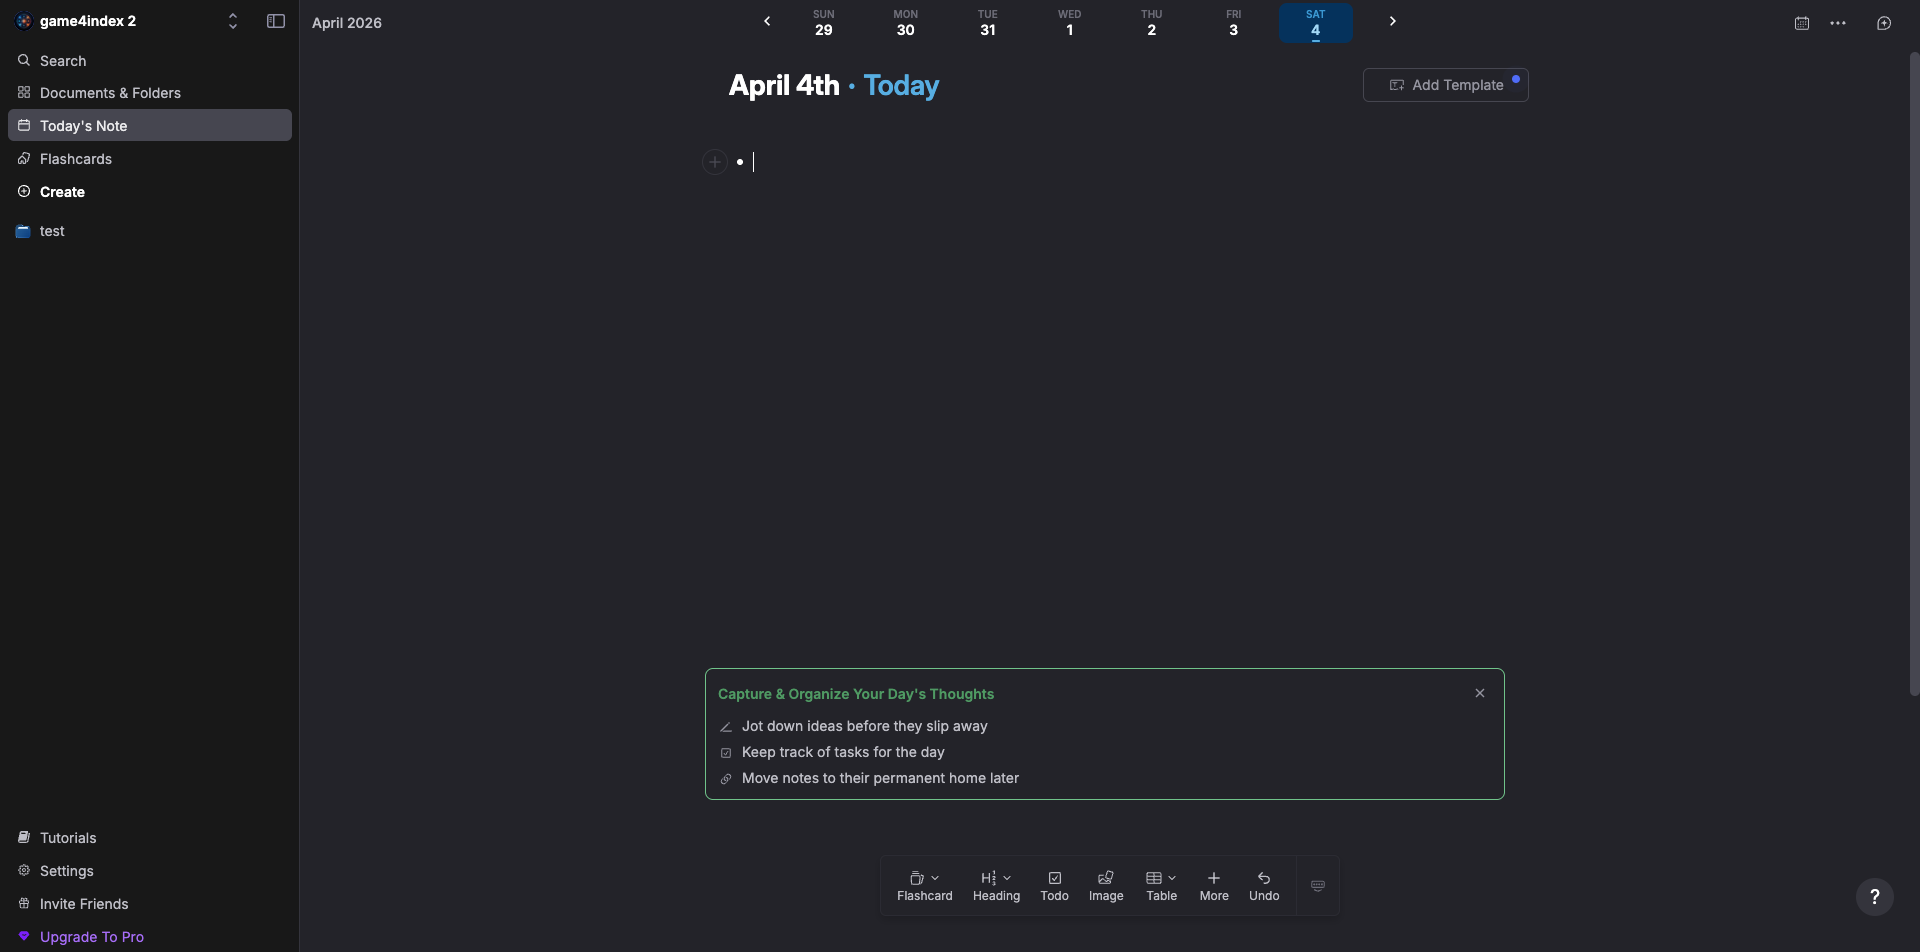
Task: Hide the keyboard toolbar using the keyboard icon
Action: tap(1317, 885)
